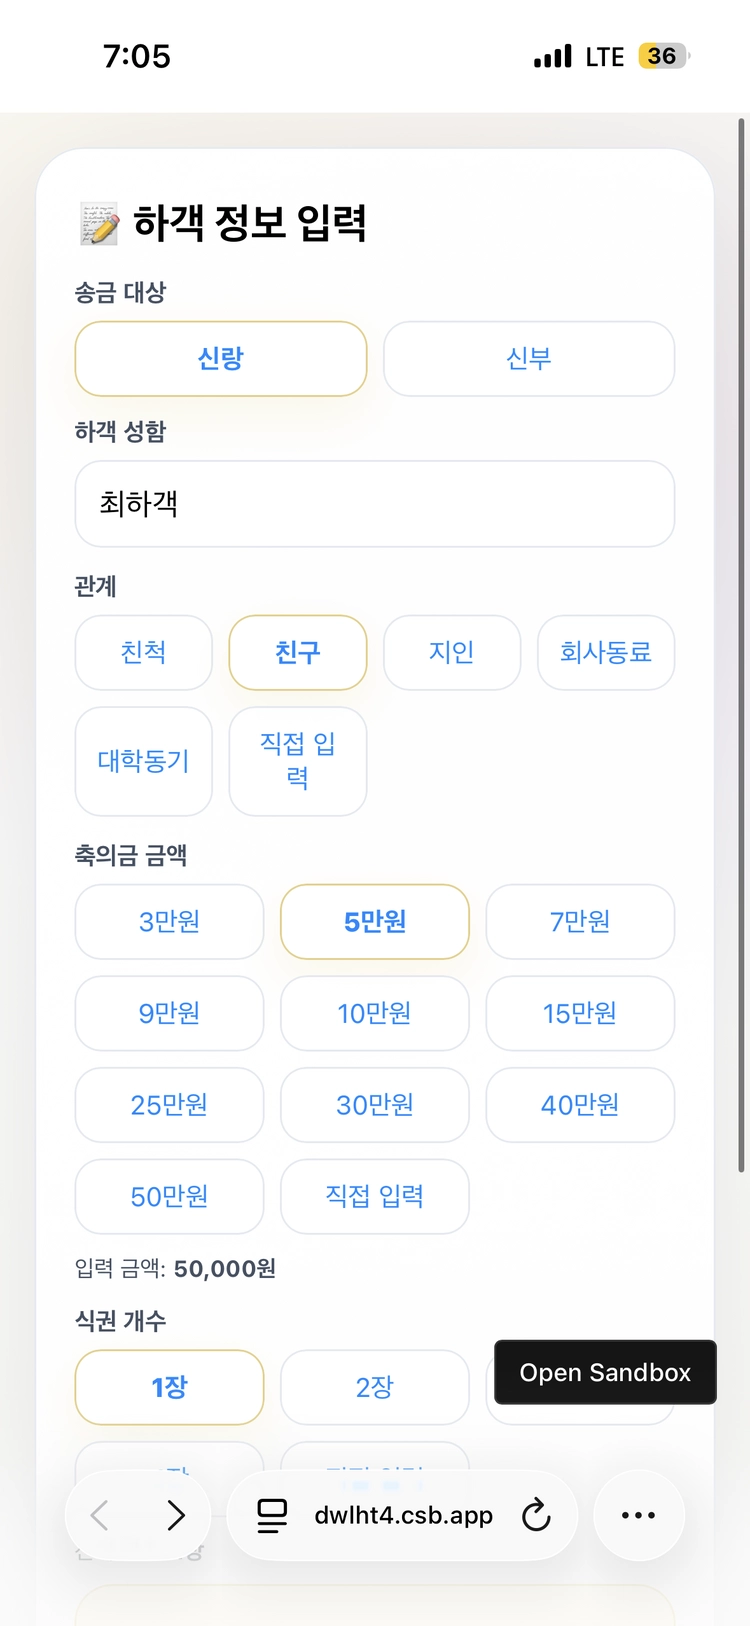The width and height of the screenshot is (750, 1626).
Task: Open the three-dots more menu
Action: pyautogui.click(x=638, y=1515)
